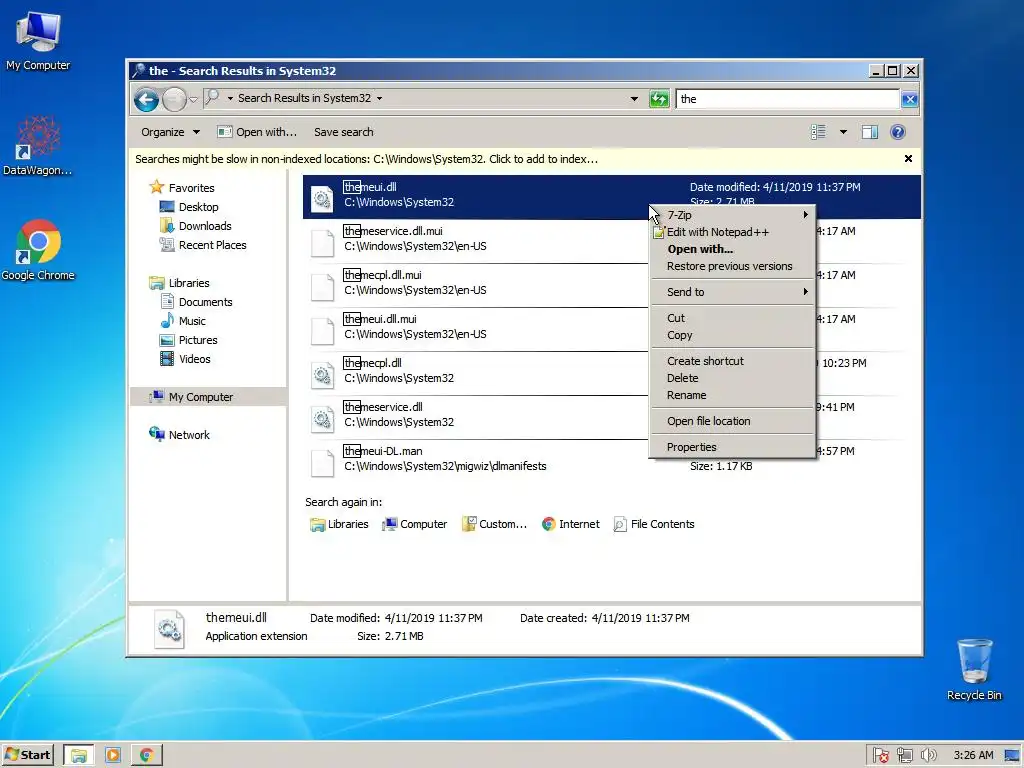The height and width of the screenshot is (768, 1024).
Task: Search again in Custom... location
Action: [x=494, y=524]
